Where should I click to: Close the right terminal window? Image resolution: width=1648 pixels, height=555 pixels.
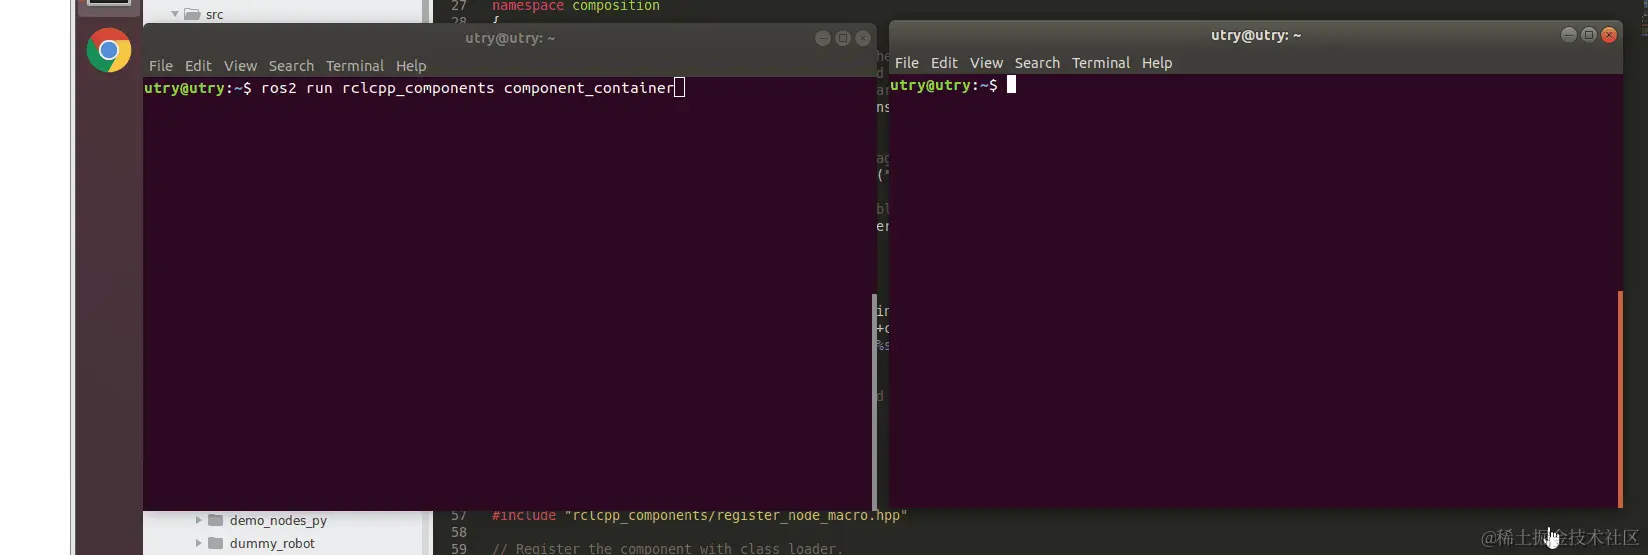(x=1609, y=35)
